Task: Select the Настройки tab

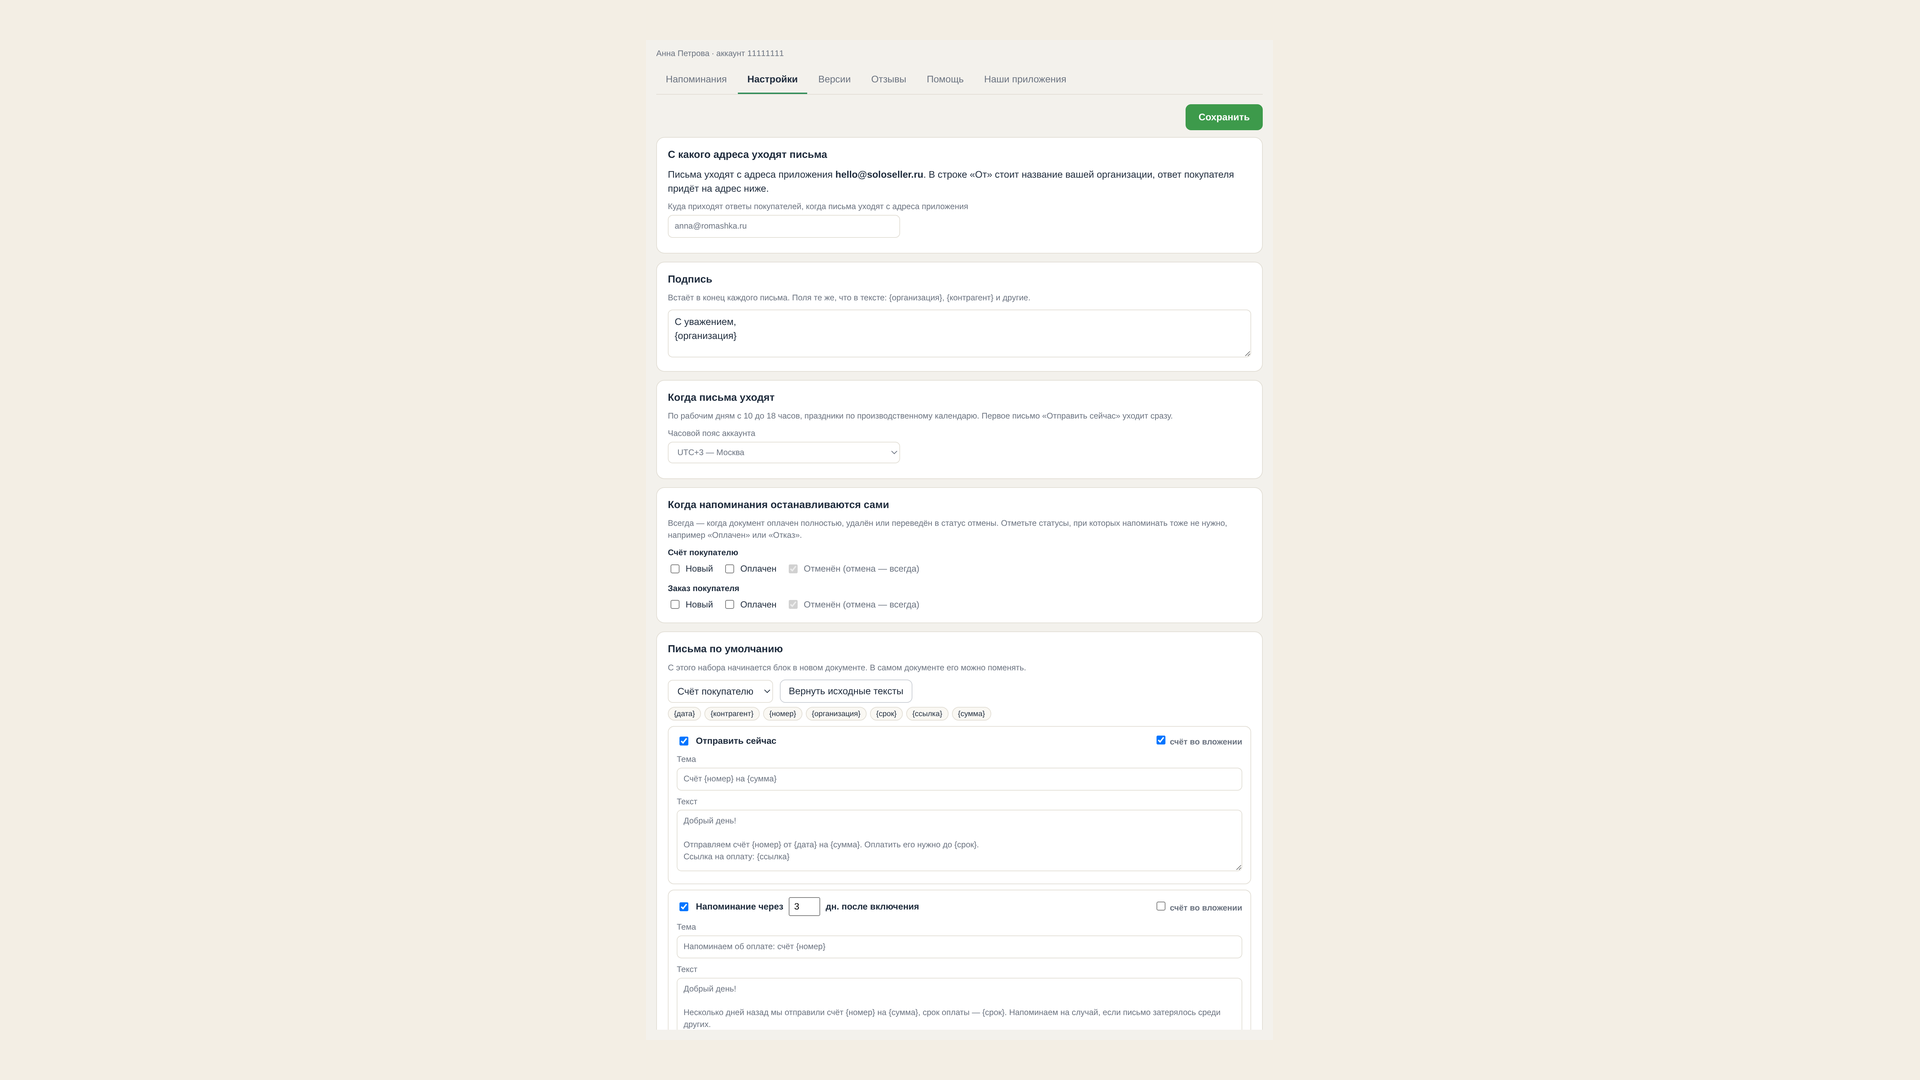Action: tap(772, 79)
